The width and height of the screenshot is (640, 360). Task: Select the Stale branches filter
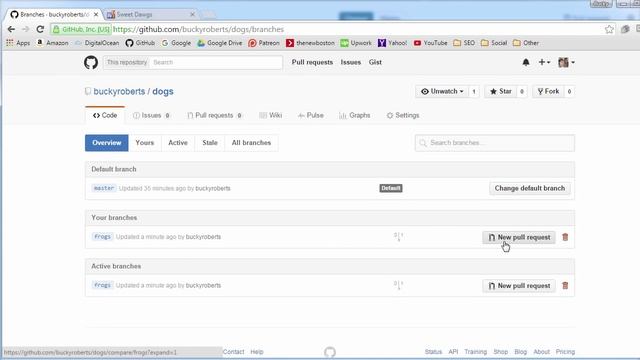point(210,143)
